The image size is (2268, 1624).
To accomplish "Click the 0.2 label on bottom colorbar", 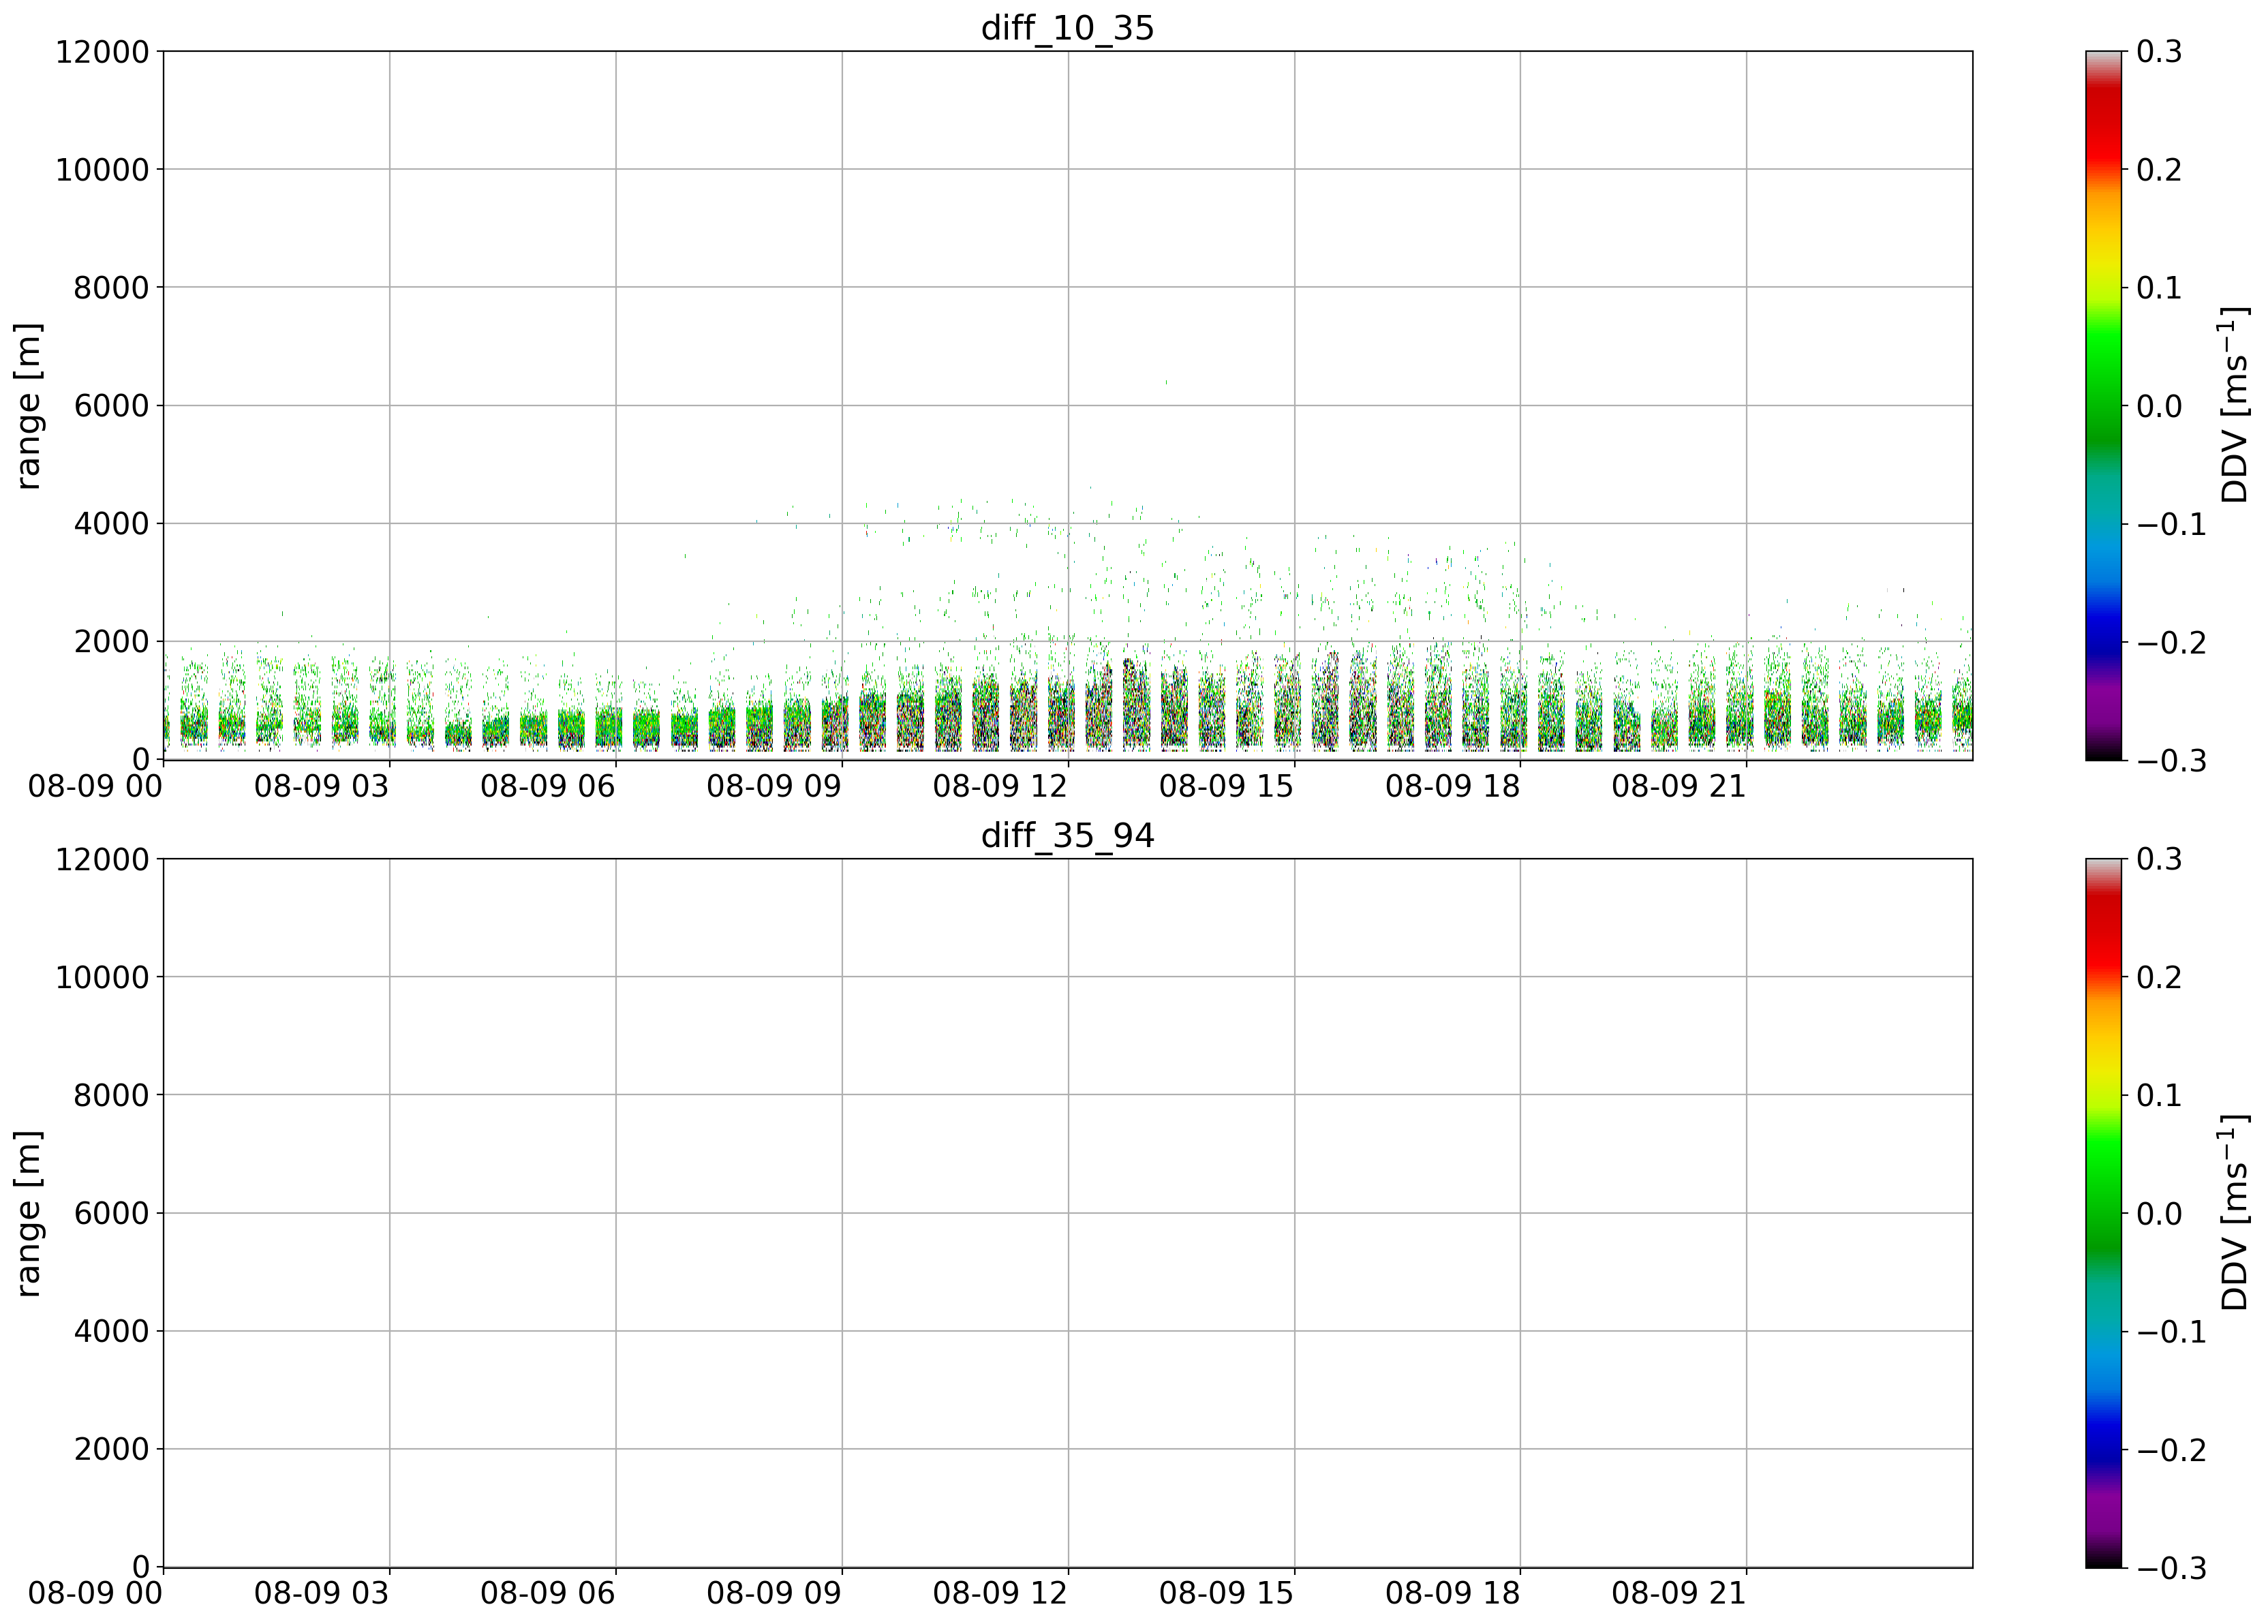I will point(2160,977).
